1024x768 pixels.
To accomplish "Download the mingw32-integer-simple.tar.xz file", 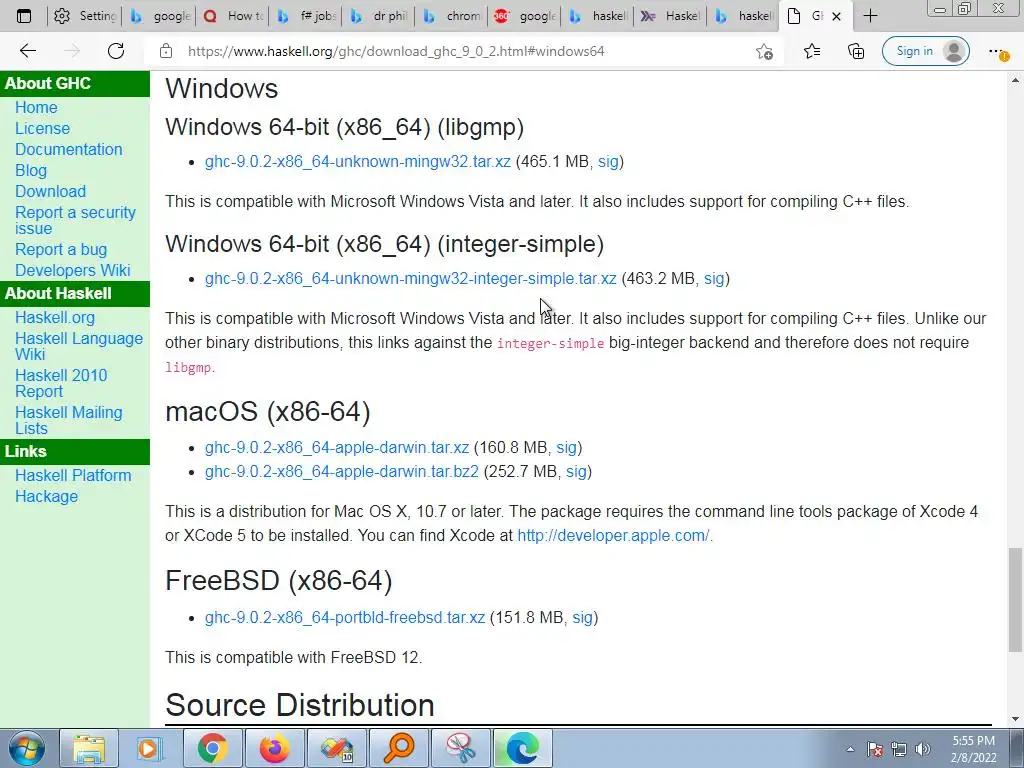I will click(411, 278).
